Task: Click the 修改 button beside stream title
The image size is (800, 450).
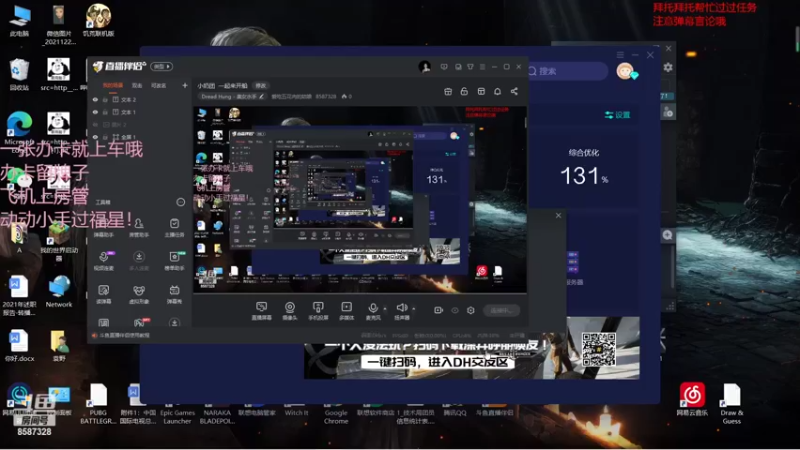Action: pyautogui.click(x=261, y=85)
